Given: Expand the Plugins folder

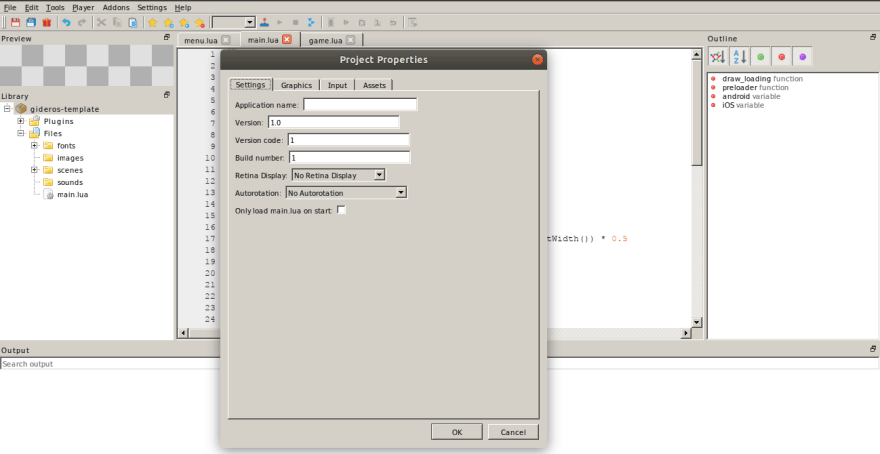Looking at the screenshot, I should click(x=21, y=121).
